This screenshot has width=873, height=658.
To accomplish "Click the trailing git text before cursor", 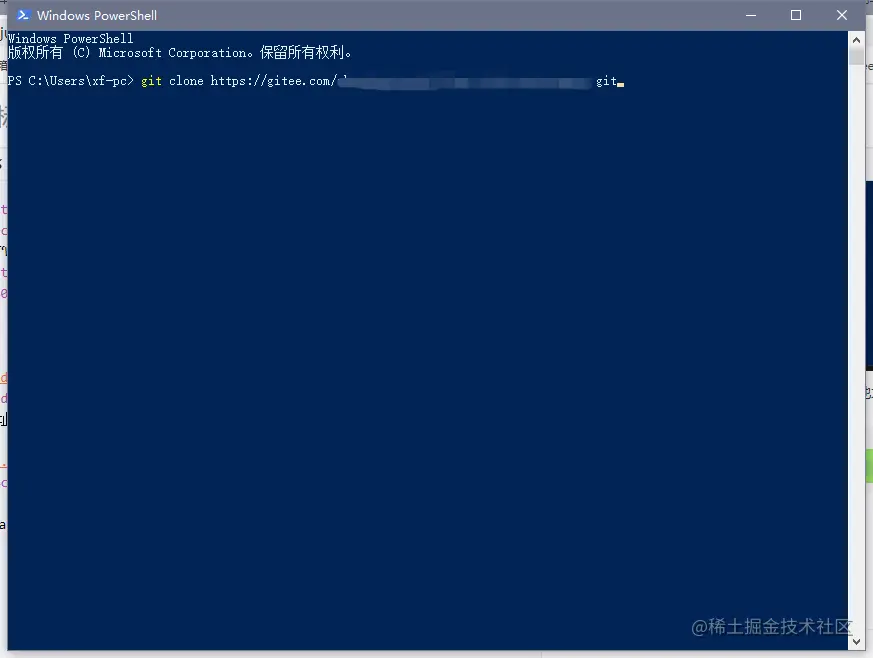I will [606, 81].
